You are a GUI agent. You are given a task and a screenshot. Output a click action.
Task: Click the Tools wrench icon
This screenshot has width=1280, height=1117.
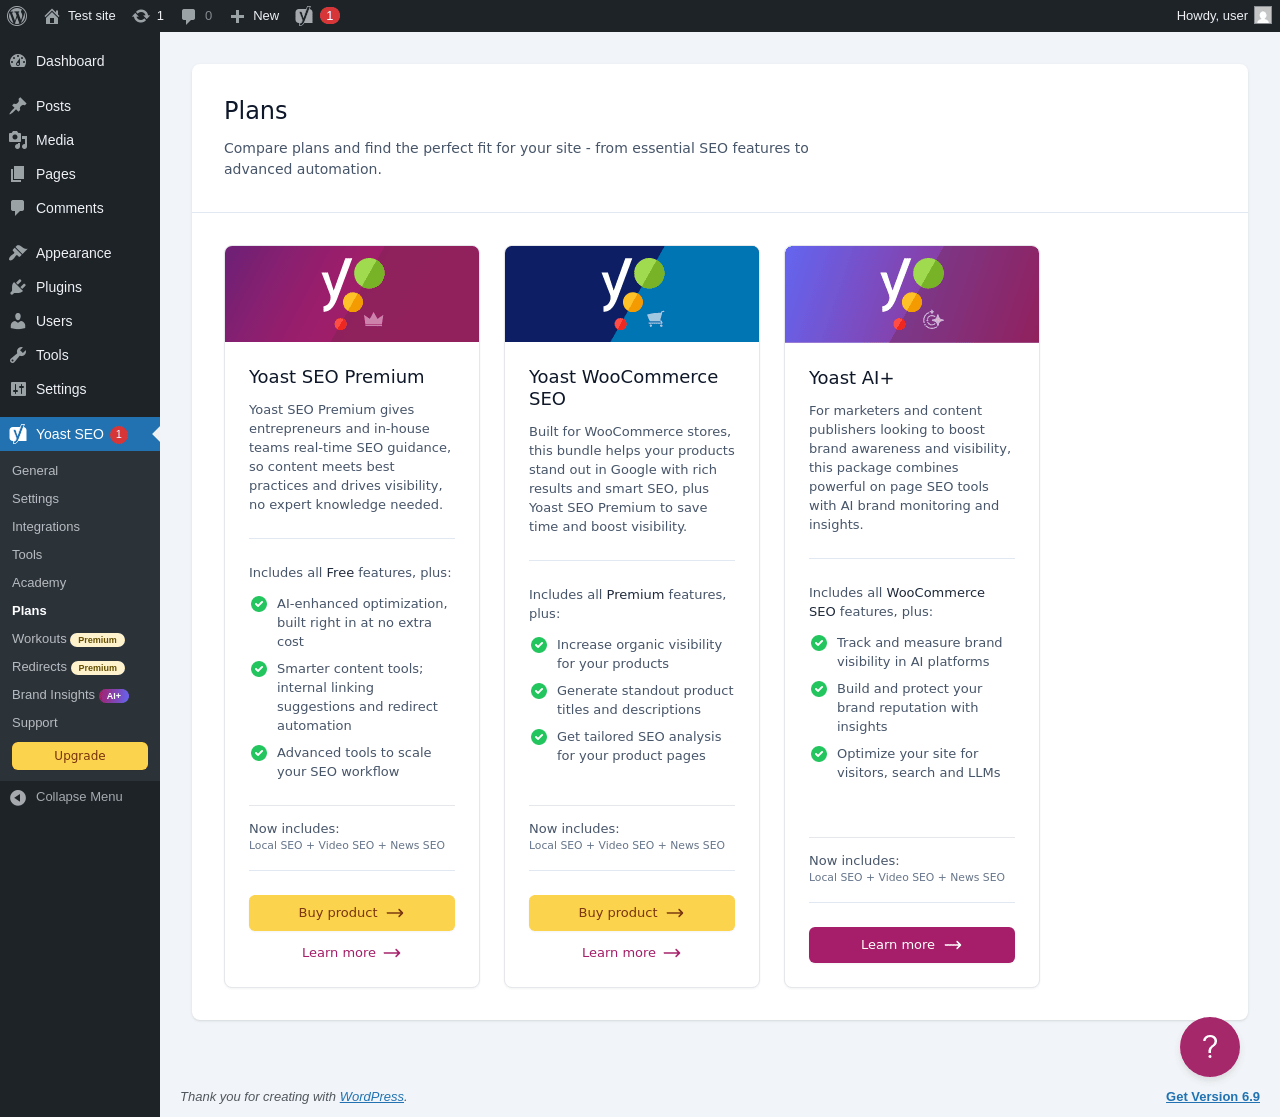pos(18,355)
